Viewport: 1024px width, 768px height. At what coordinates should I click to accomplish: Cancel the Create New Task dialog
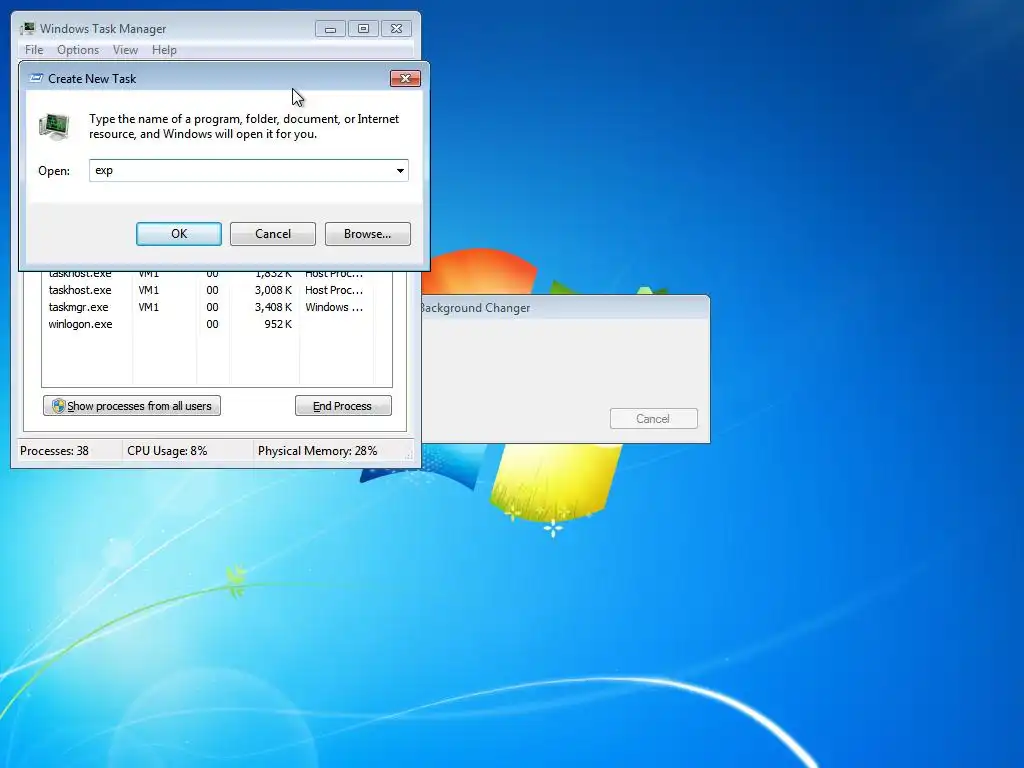point(273,234)
